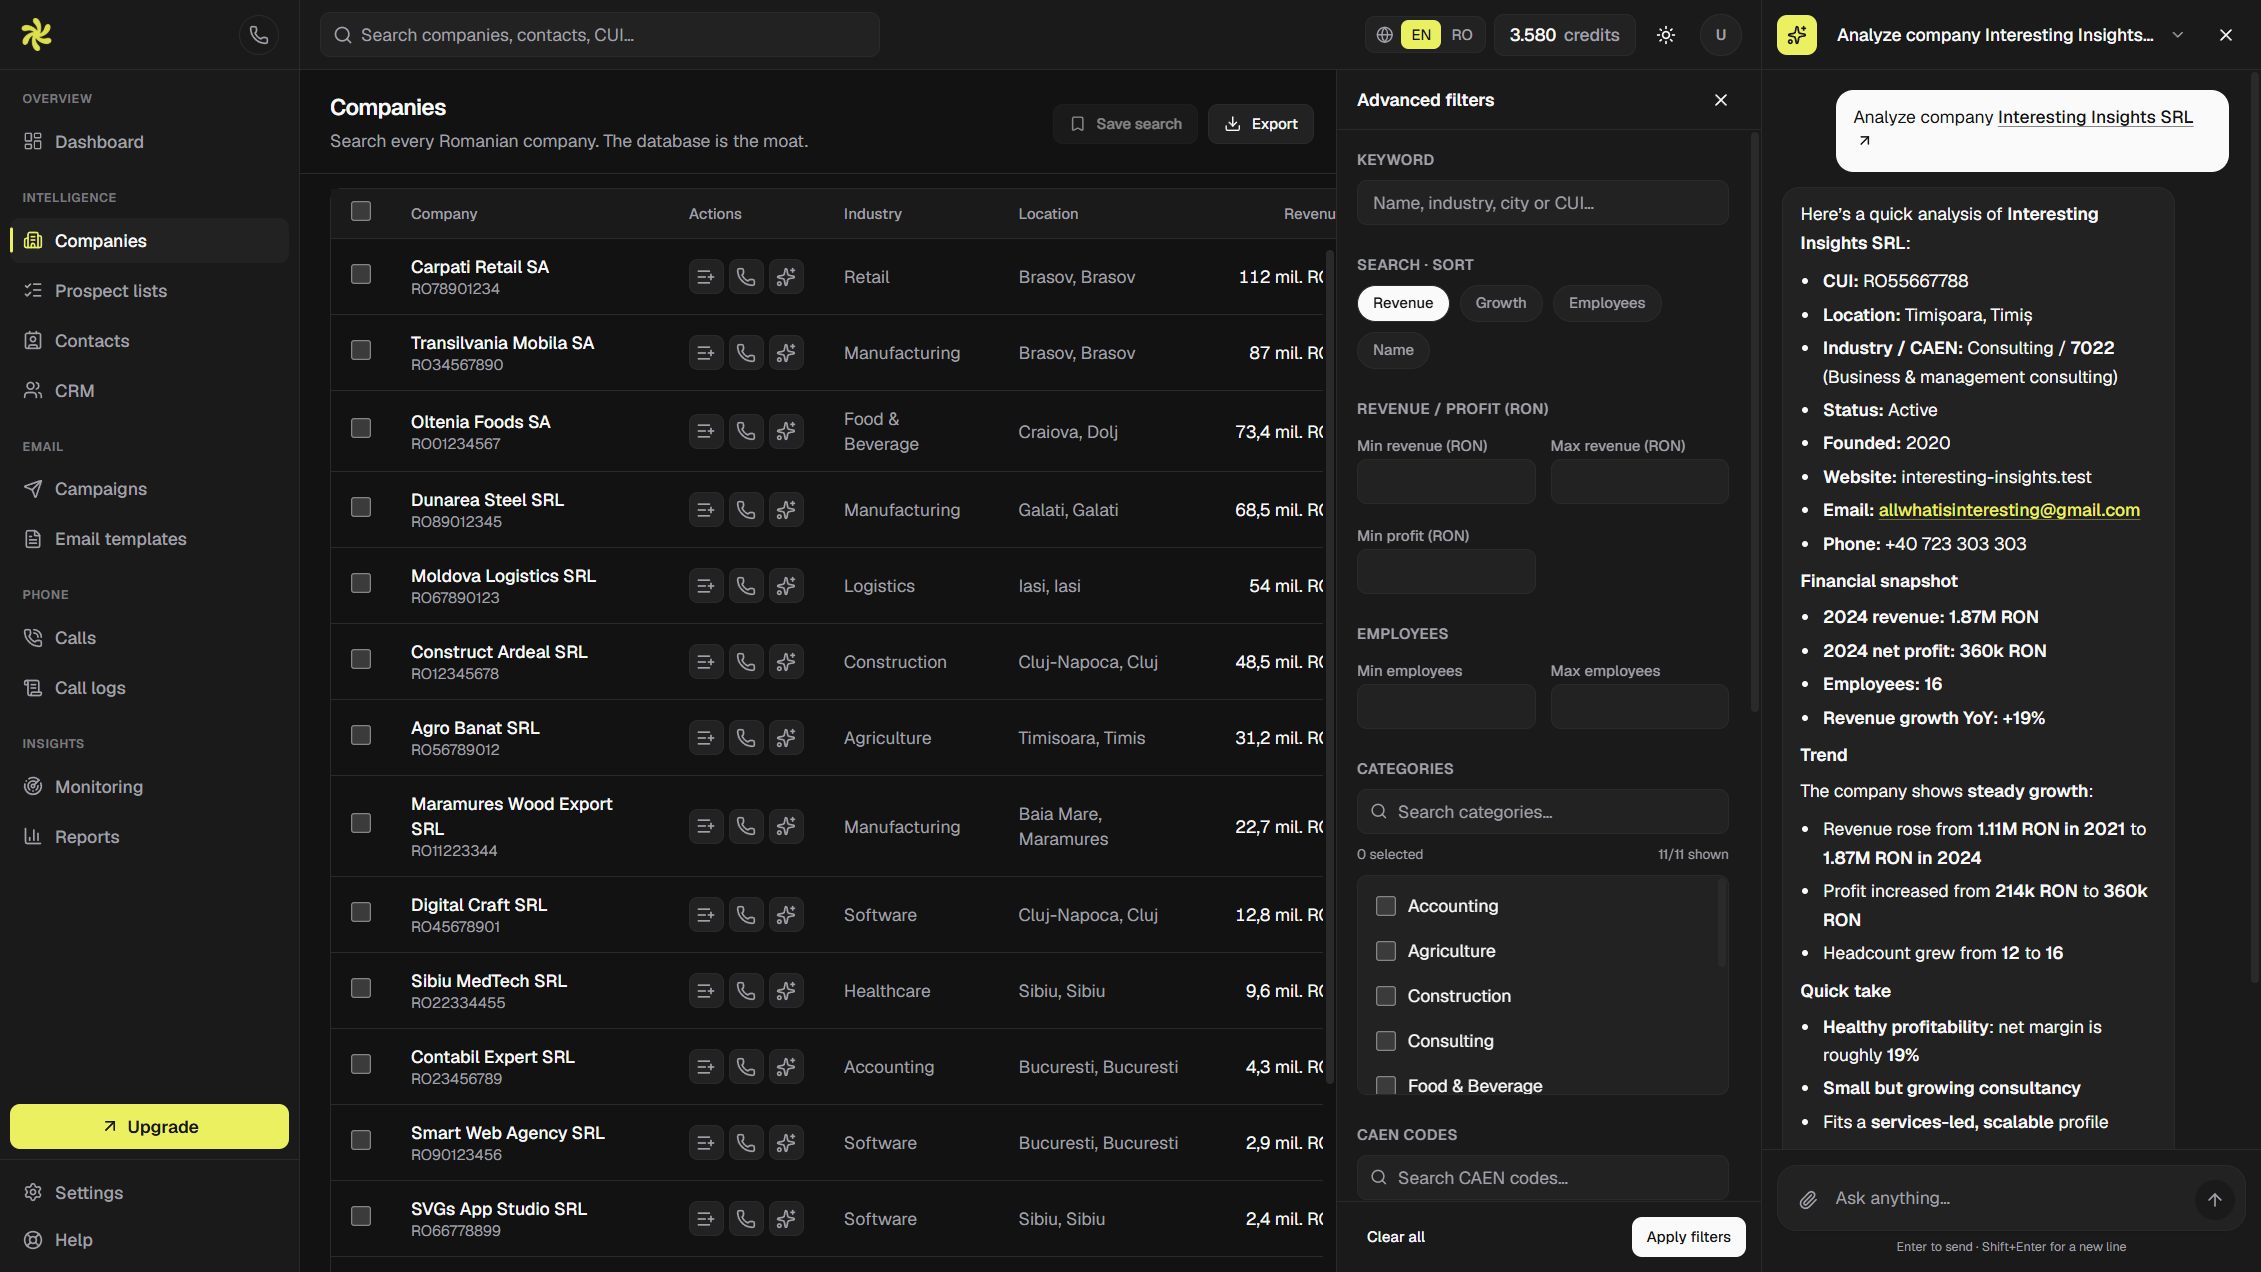Enable the Agriculture category checkbox
Image resolution: width=2261 pixels, height=1272 pixels.
click(1386, 951)
